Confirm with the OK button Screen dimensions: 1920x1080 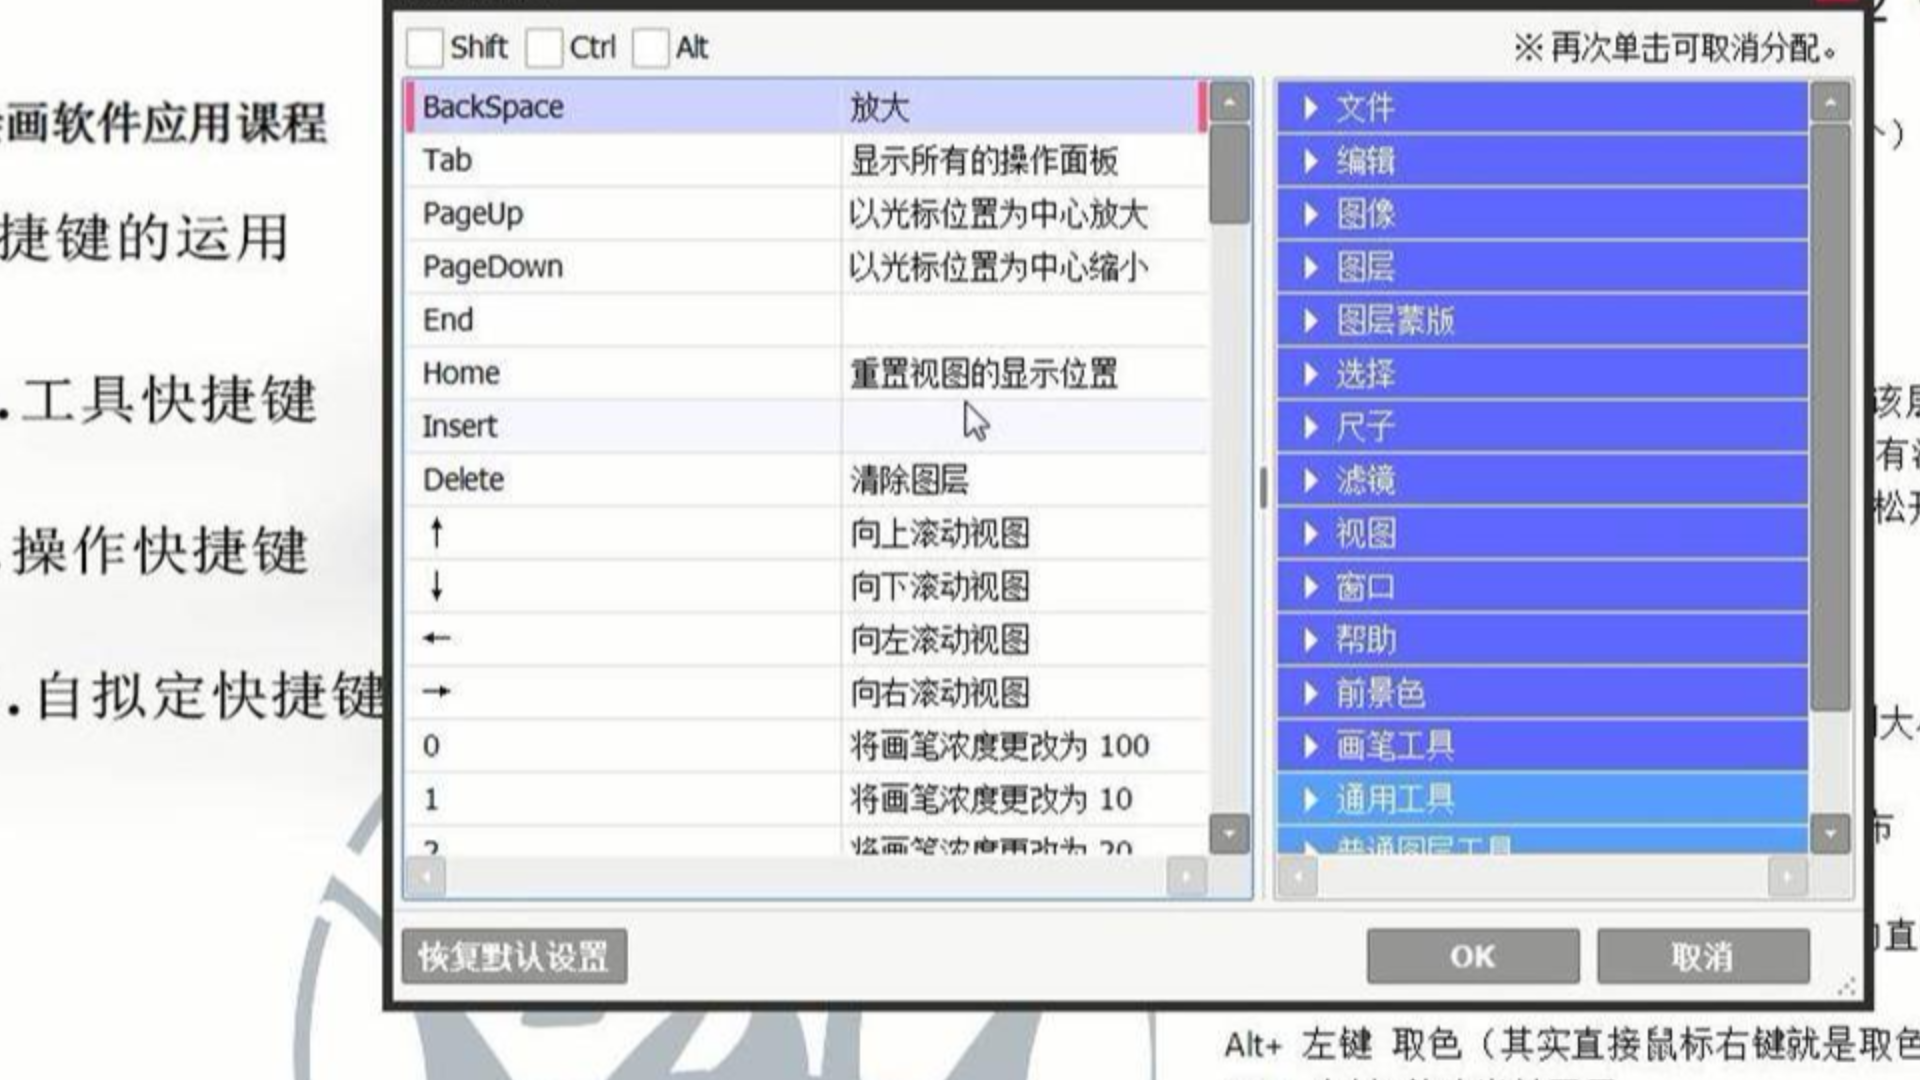(x=1473, y=957)
